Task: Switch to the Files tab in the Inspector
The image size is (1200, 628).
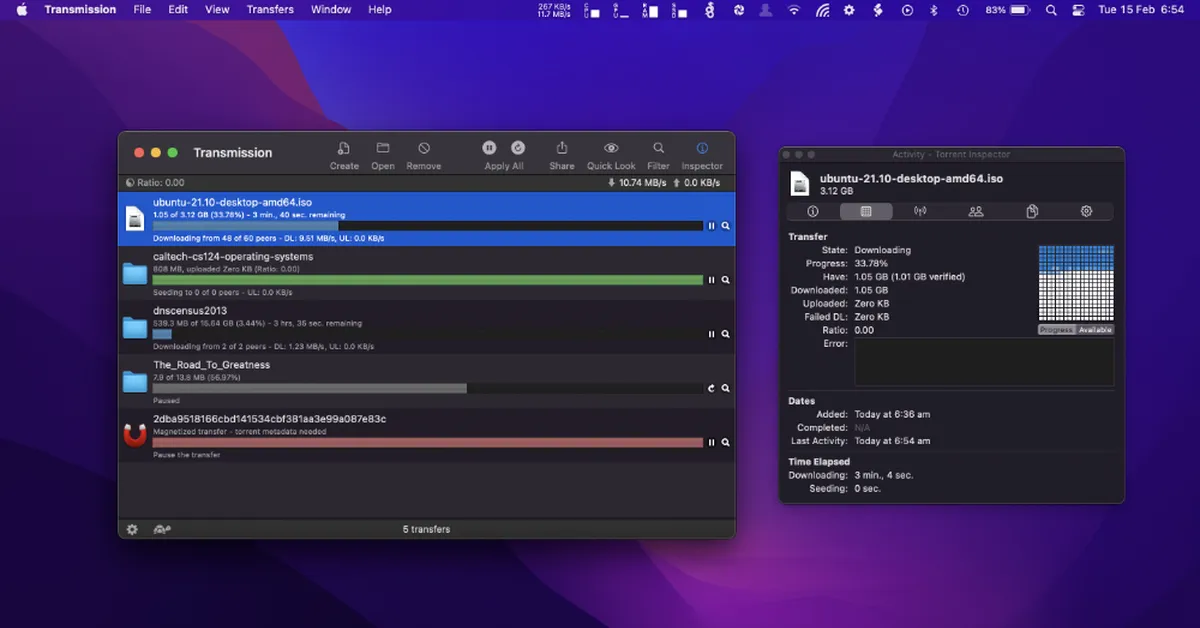Action: pyautogui.click(x=1032, y=211)
